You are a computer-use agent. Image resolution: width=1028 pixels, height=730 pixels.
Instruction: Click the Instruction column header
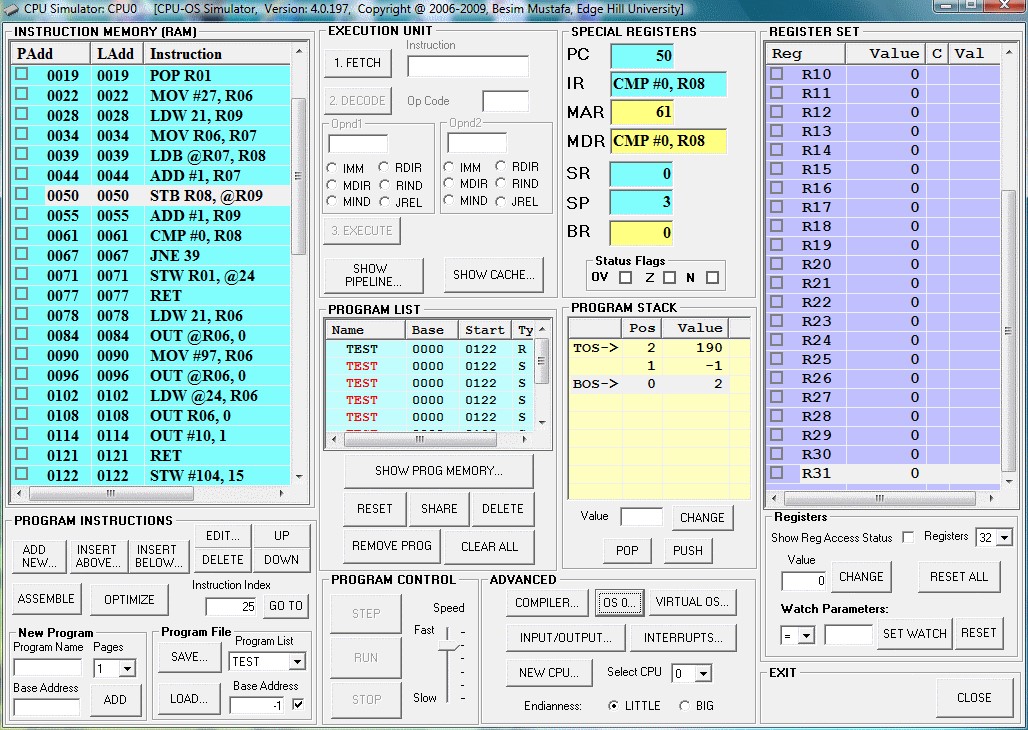[217, 54]
